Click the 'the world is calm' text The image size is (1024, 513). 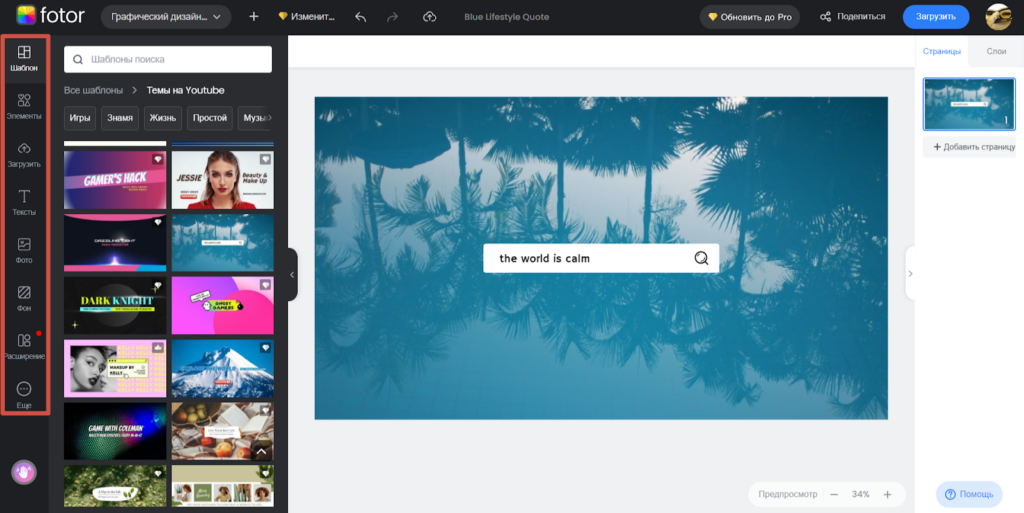pyautogui.click(x=545, y=258)
